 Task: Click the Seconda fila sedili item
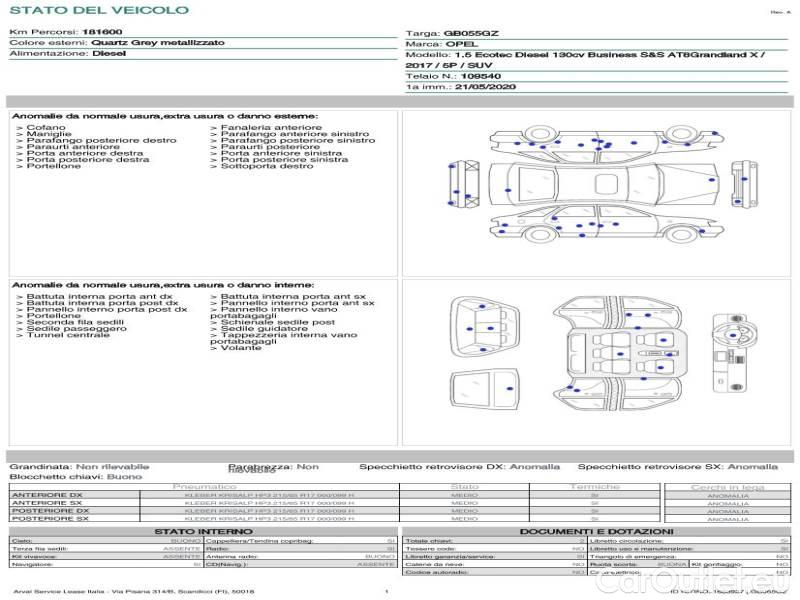coord(70,322)
